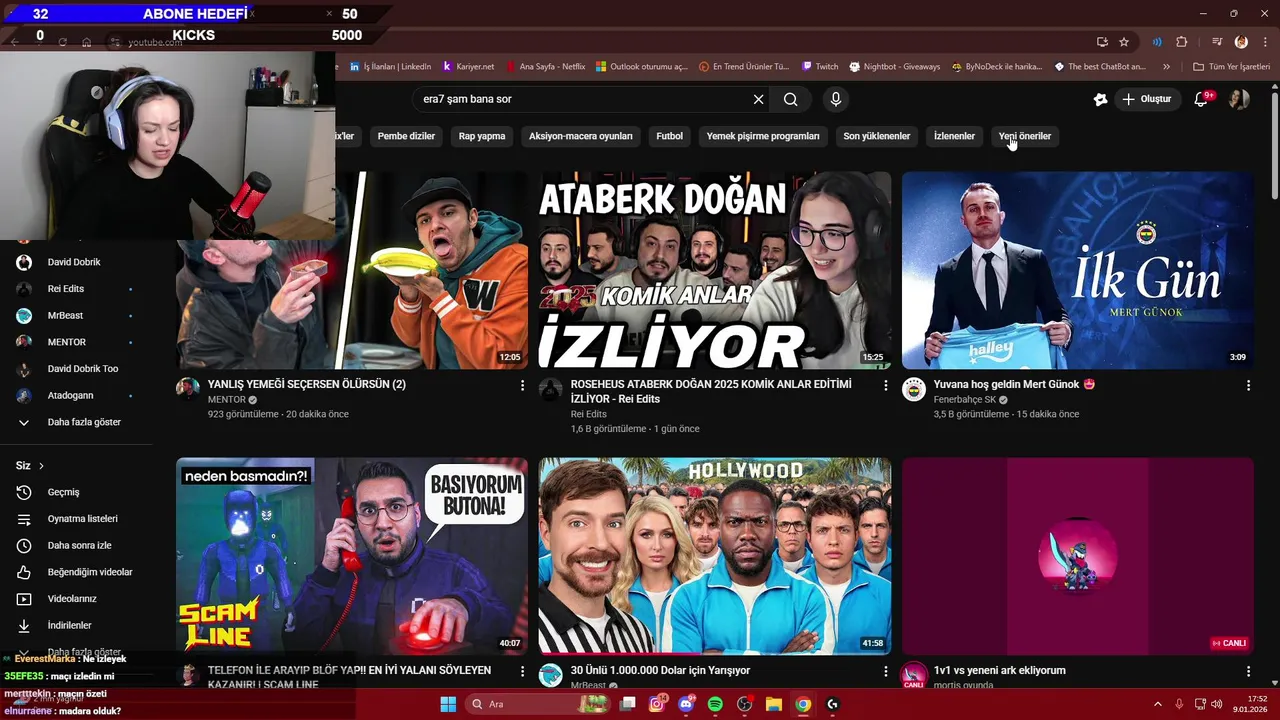Clear the YouTube search box text

758,99
